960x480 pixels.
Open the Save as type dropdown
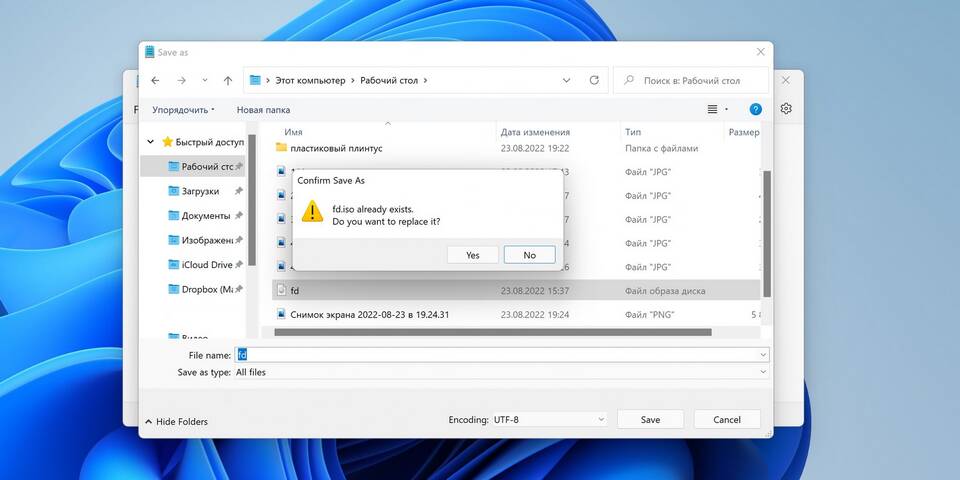tap(500, 372)
